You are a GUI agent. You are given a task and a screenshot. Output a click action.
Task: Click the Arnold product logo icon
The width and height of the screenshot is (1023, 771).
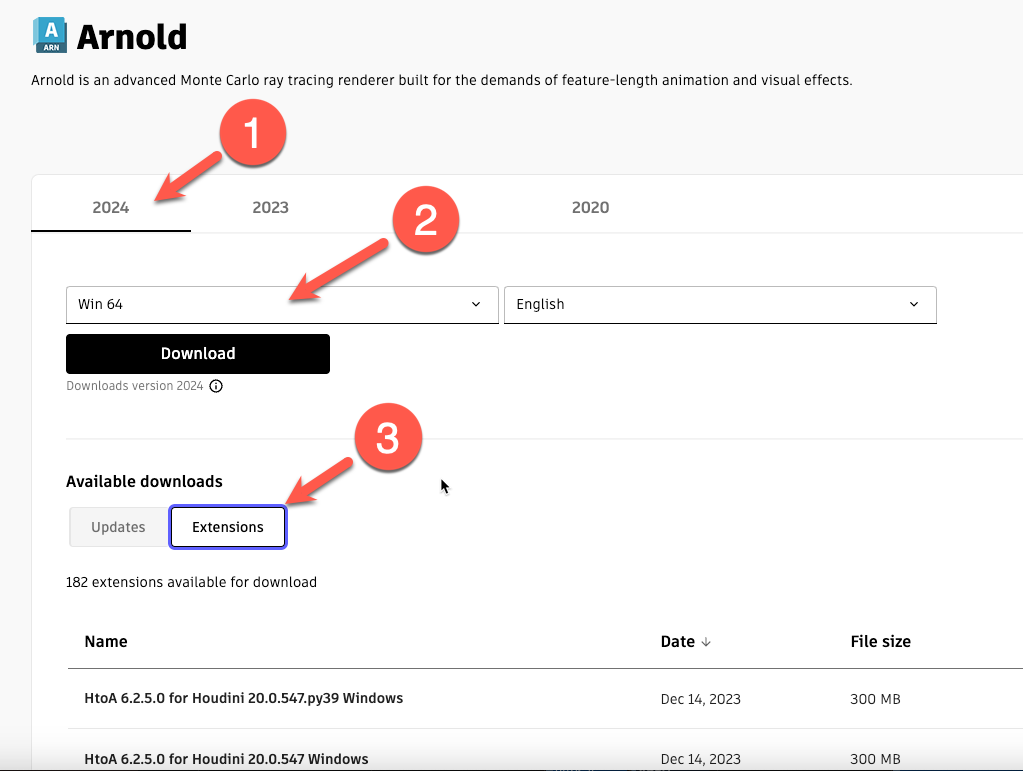(49, 35)
